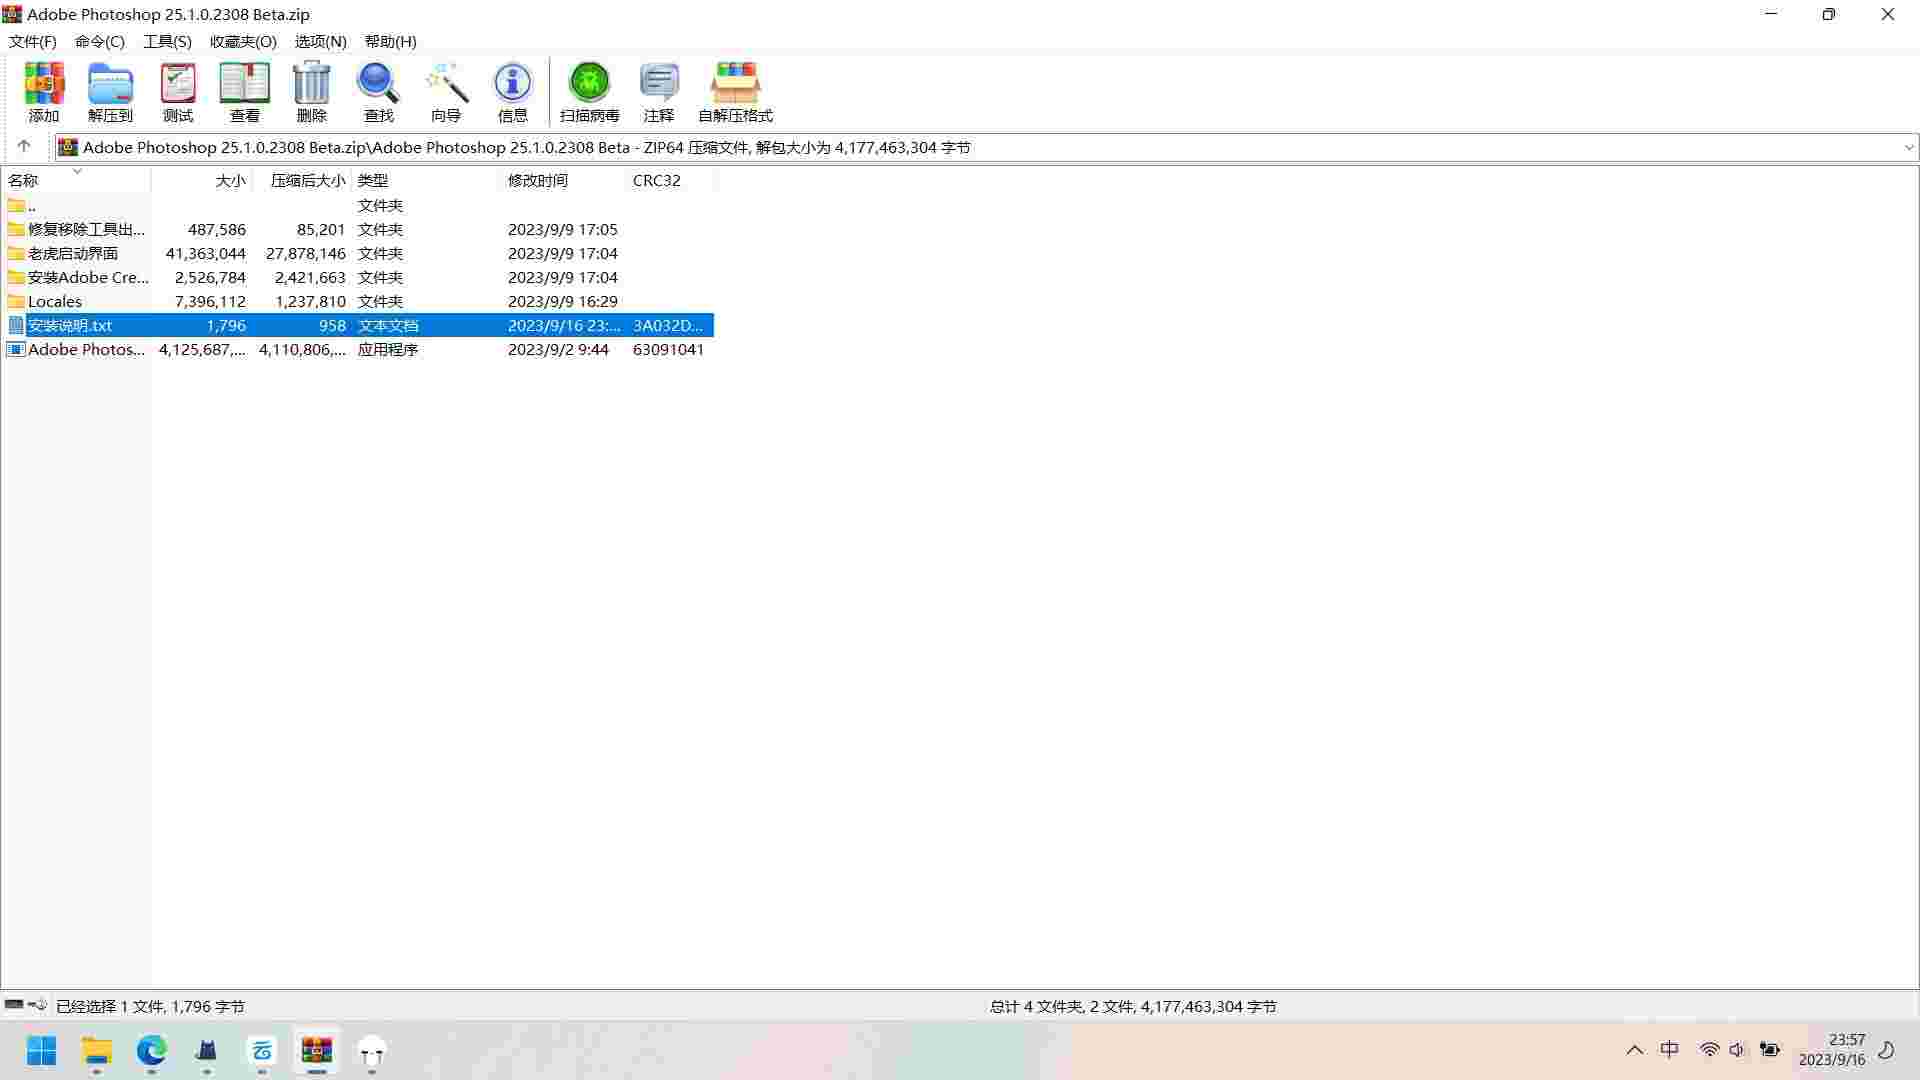
Task: Click the 注释 (Comment) toolbar icon
Action: click(659, 92)
